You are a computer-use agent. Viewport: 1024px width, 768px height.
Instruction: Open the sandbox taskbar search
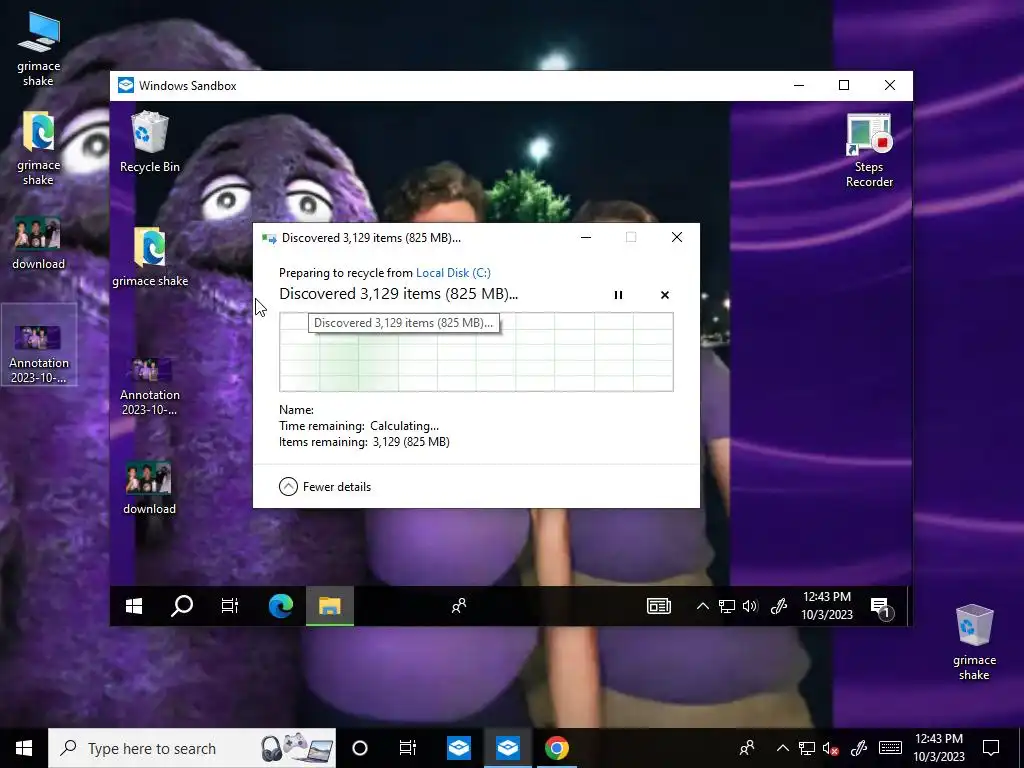[x=182, y=606]
